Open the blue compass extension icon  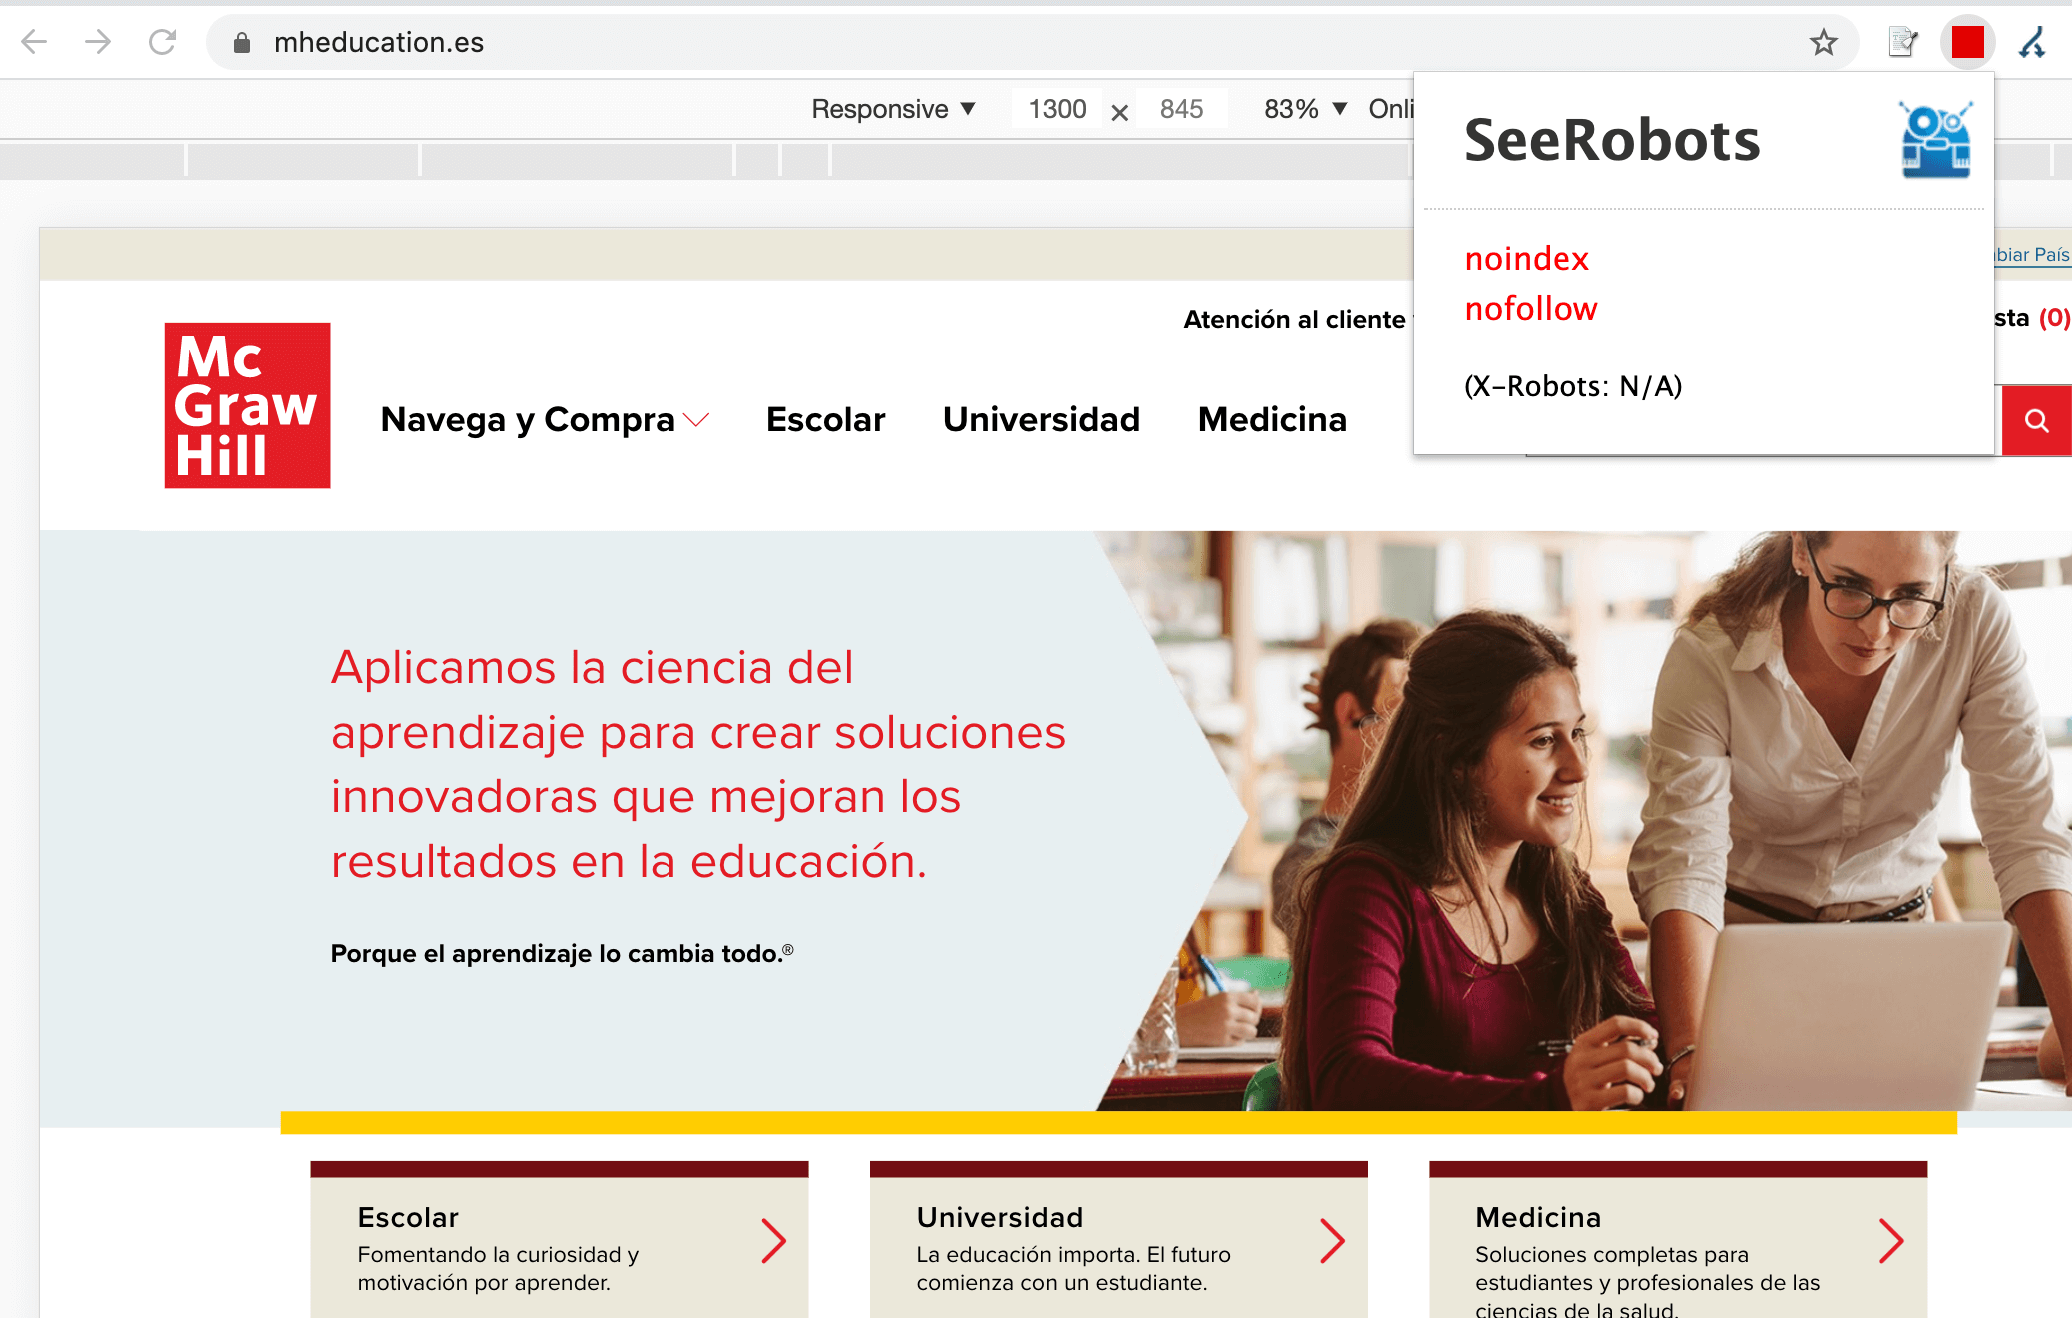coord(2032,42)
